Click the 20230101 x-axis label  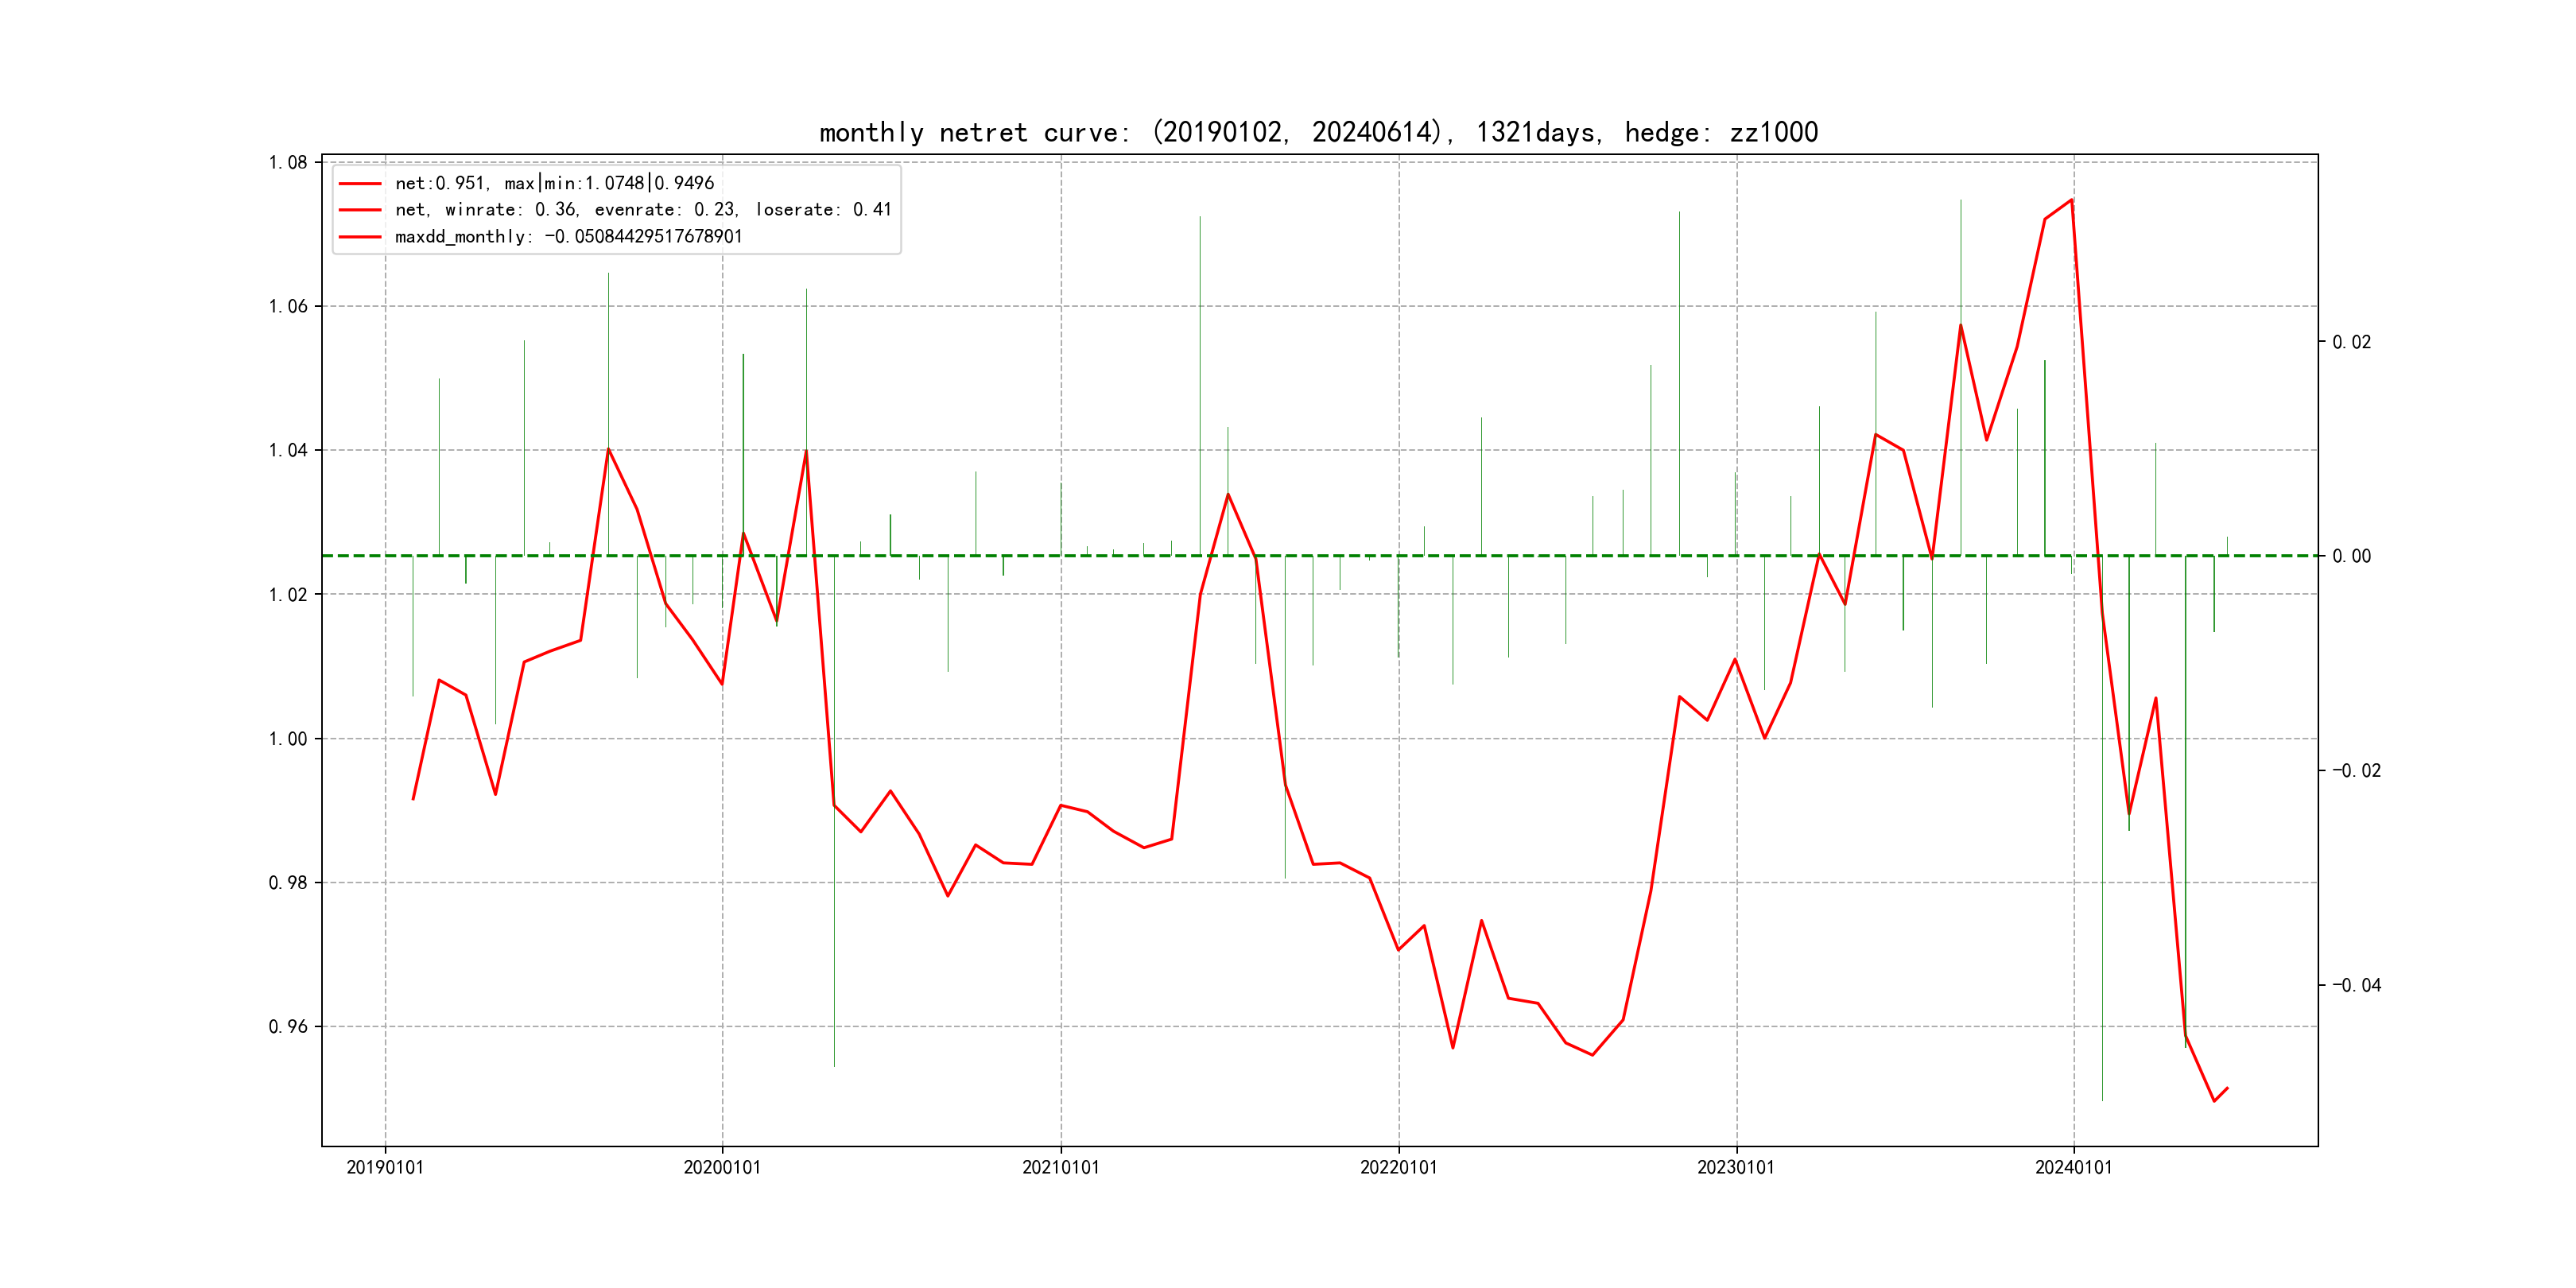(x=1735, y=1167)
